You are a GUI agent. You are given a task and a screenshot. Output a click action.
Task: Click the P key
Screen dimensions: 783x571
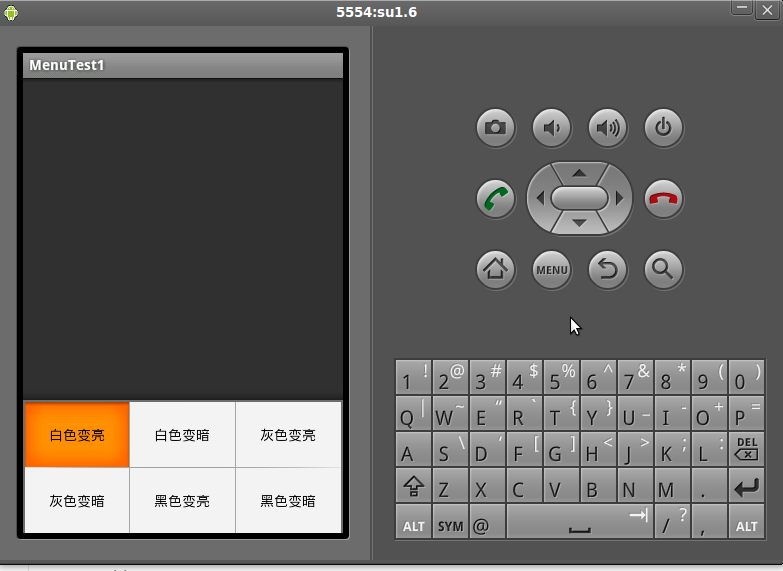pyautogui.click(x=746, y=413)
